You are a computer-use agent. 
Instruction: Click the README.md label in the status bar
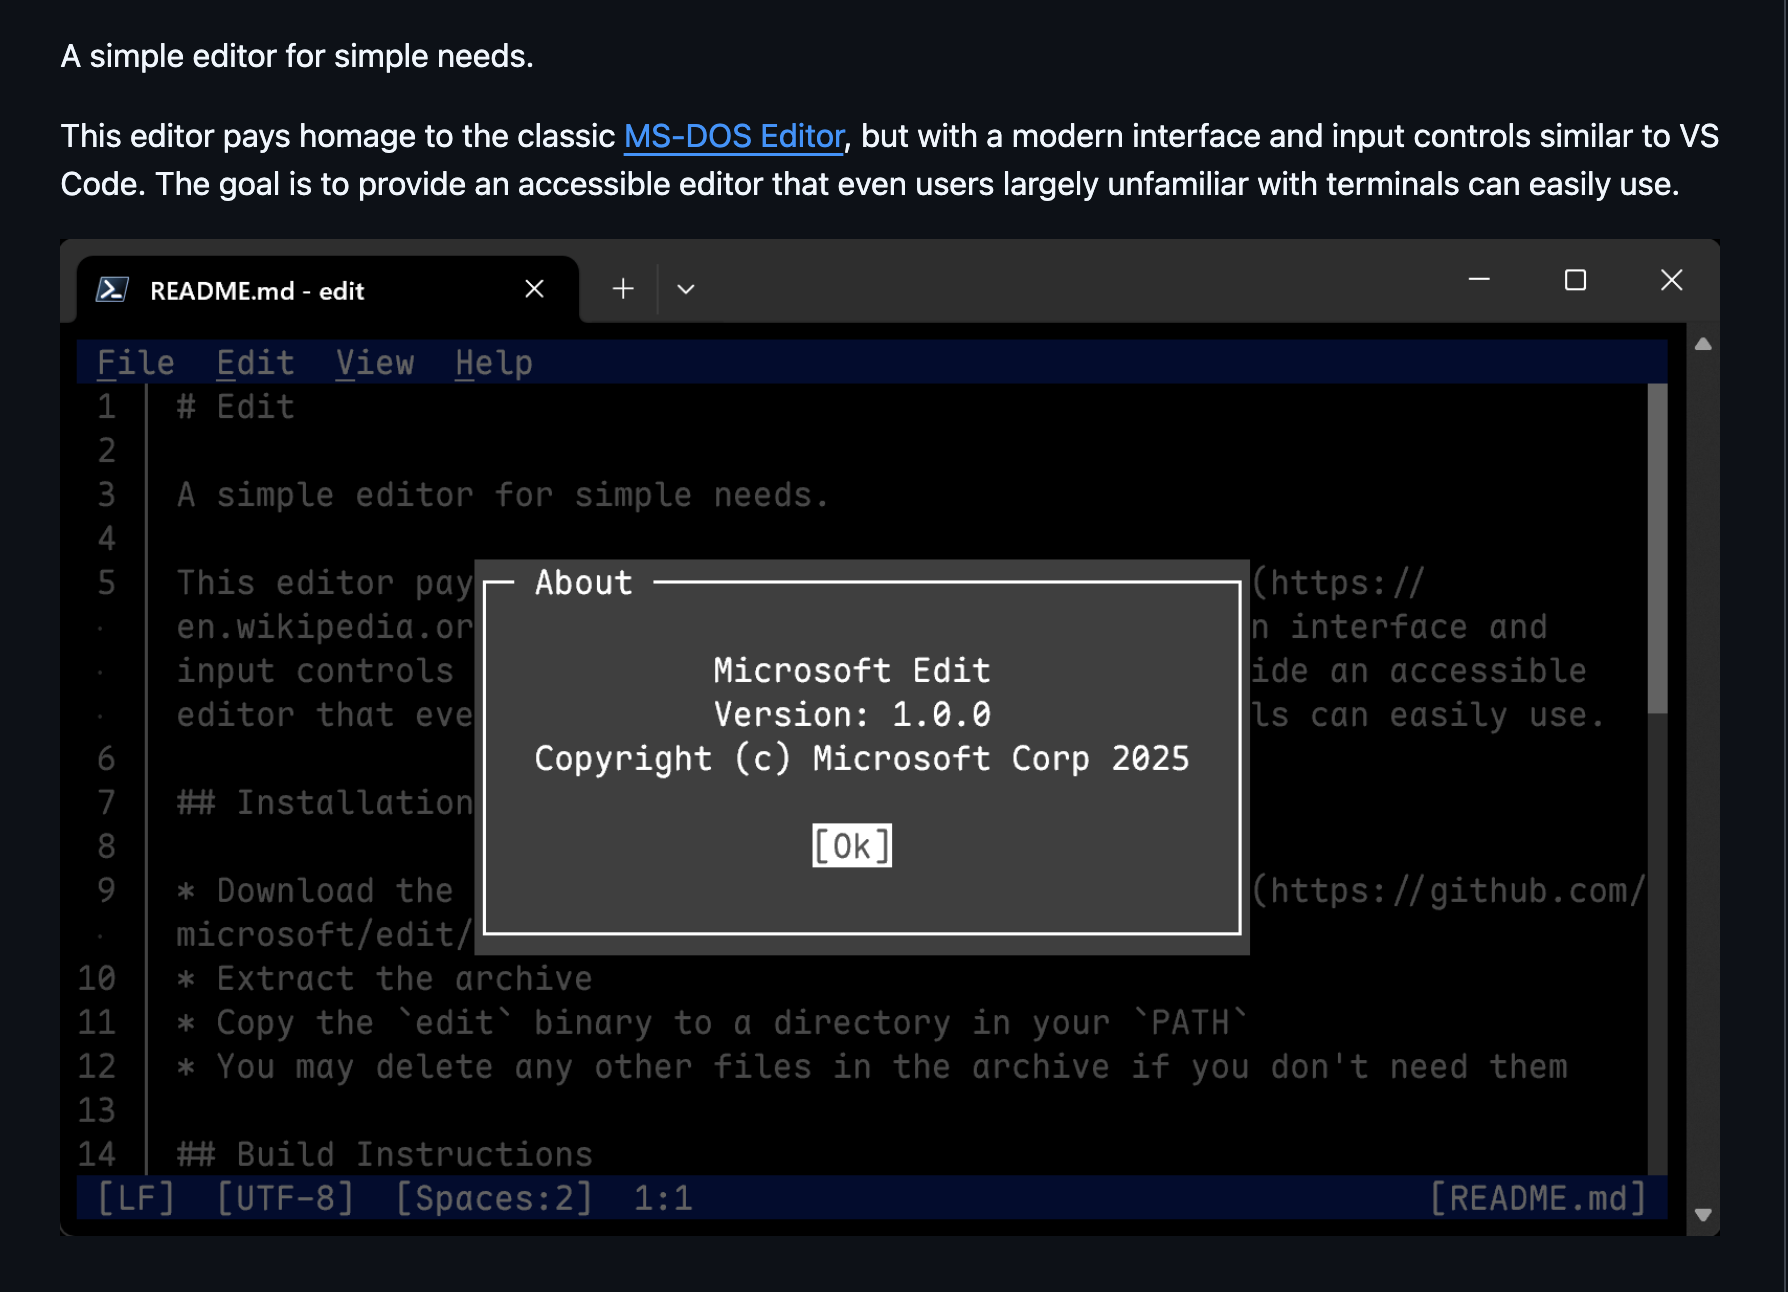coord(1537,1197)
